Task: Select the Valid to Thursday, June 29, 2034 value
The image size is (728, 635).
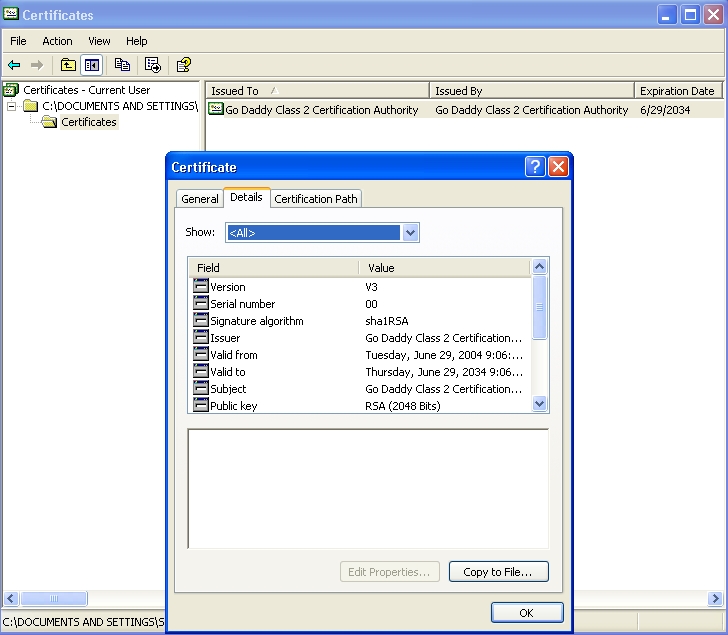Action: pos(444,372)
